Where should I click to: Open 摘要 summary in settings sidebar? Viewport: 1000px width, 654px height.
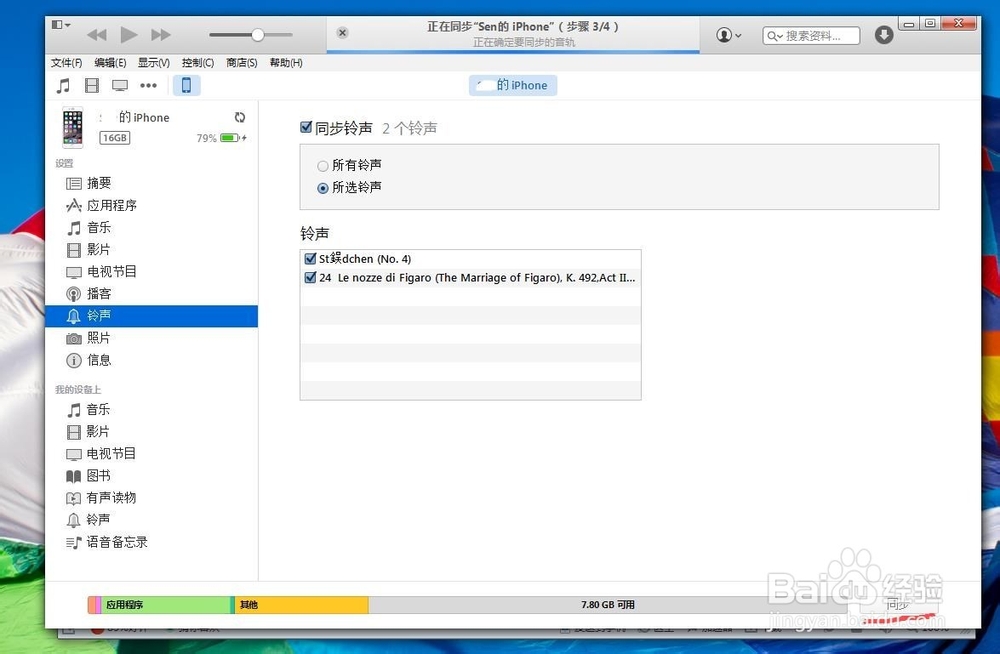(x=152, y=183)
